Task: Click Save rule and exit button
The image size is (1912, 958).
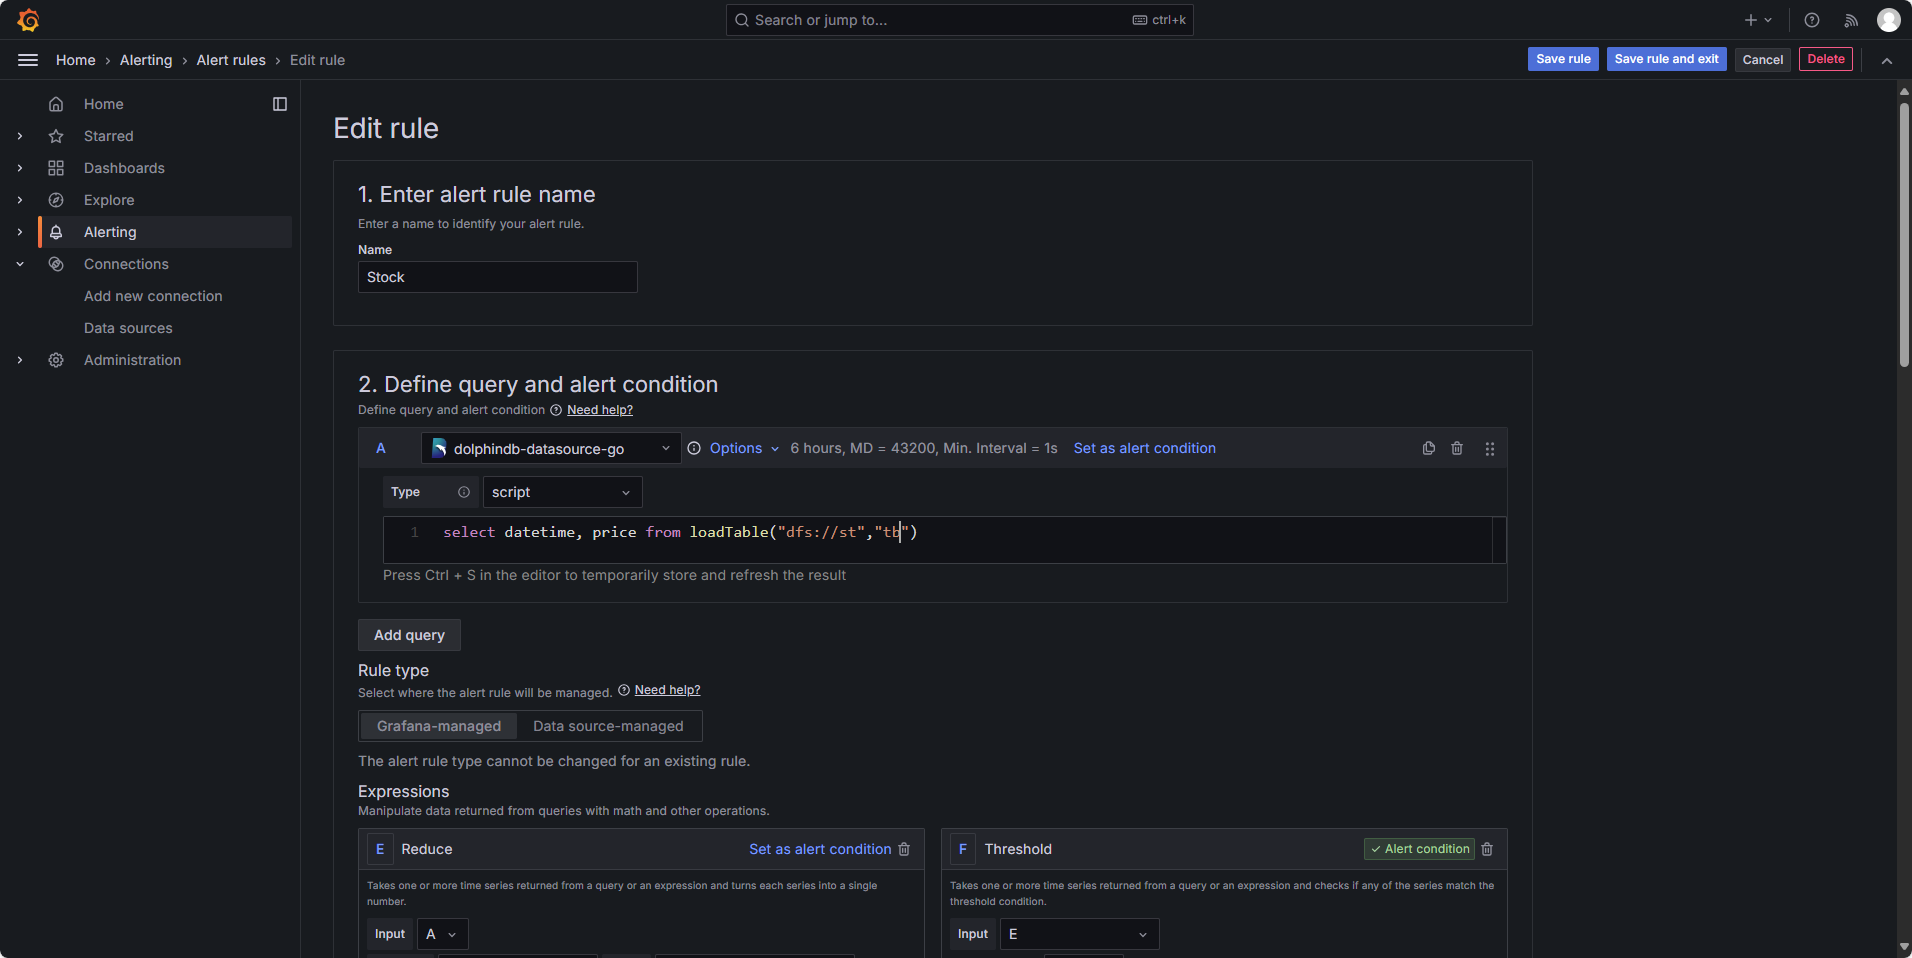Action: tap(1666, 59)
